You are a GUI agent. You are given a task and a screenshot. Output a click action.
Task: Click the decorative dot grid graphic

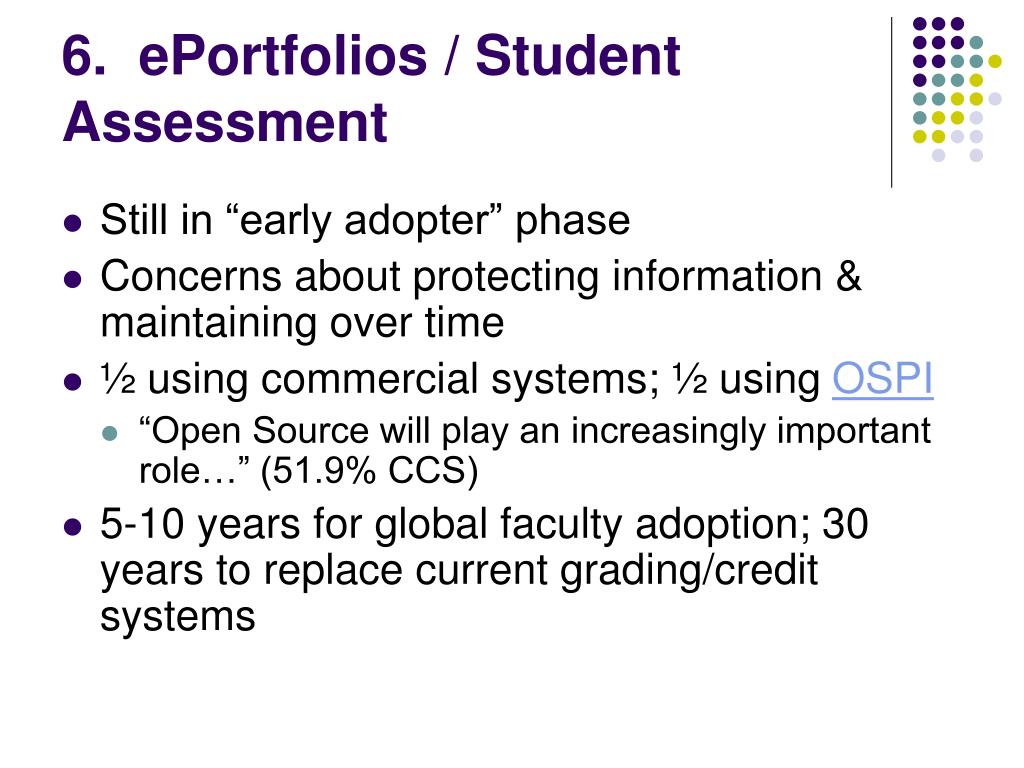click(957, 89)
